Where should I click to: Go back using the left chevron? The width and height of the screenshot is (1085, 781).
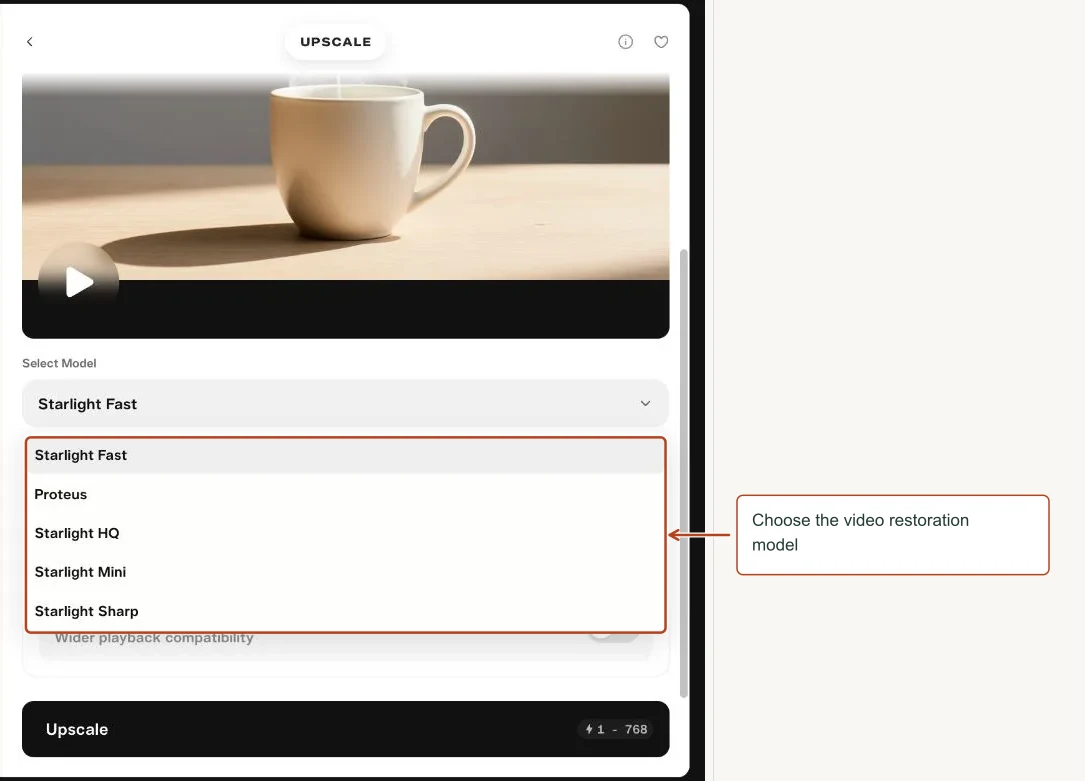(30, 42)
